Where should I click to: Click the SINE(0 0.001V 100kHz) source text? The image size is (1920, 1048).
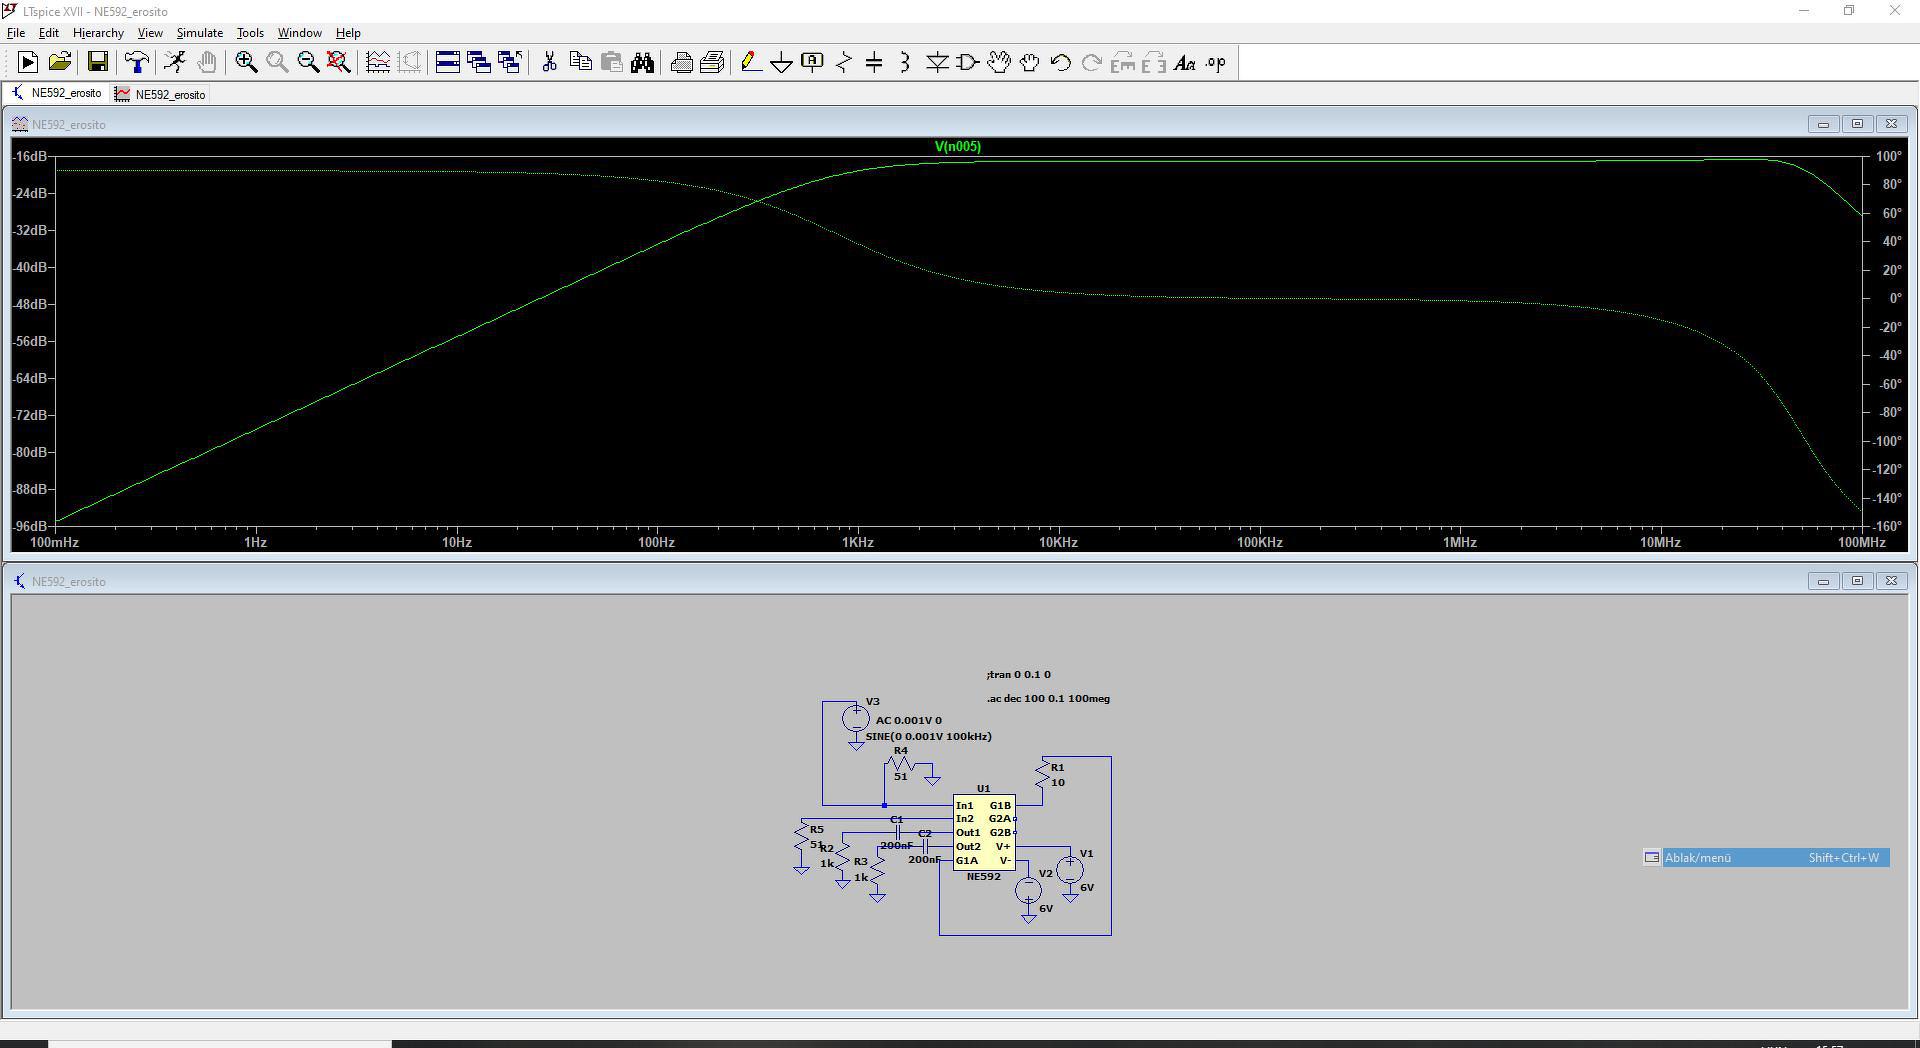pos(929,737)
